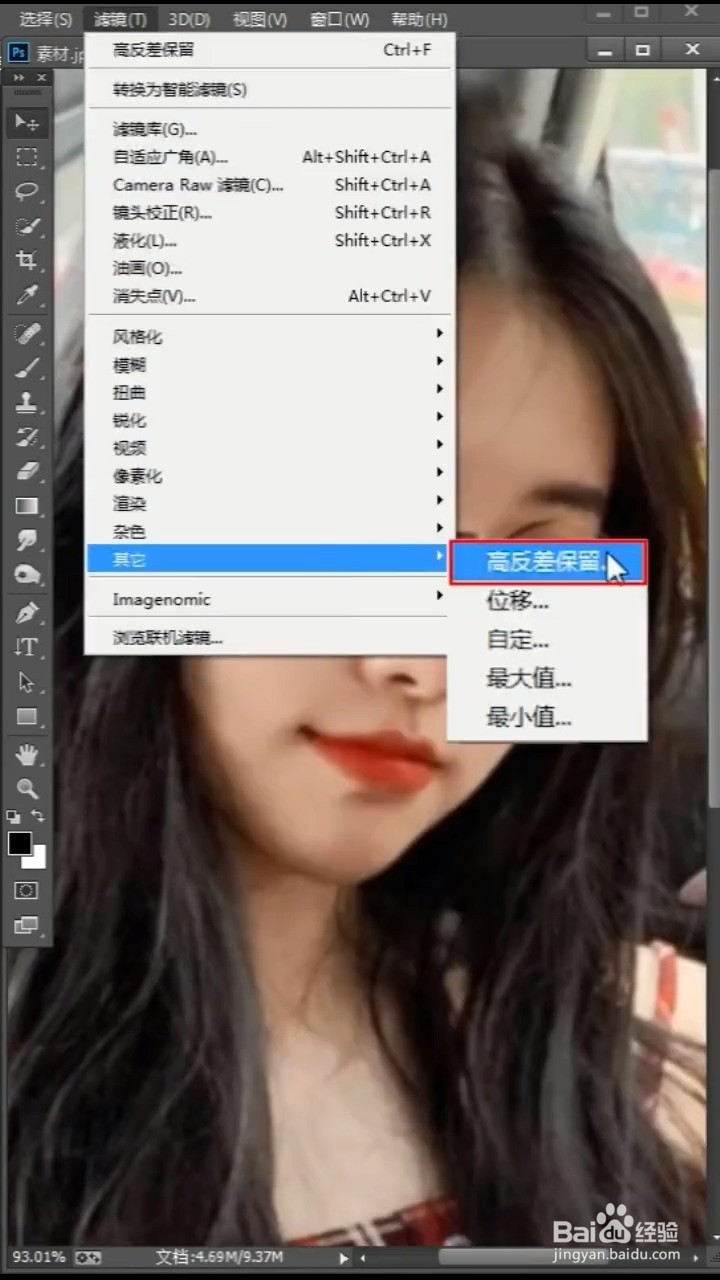Select the Rectangle shape tool
Screen dimensions: 720x1280
27,717
